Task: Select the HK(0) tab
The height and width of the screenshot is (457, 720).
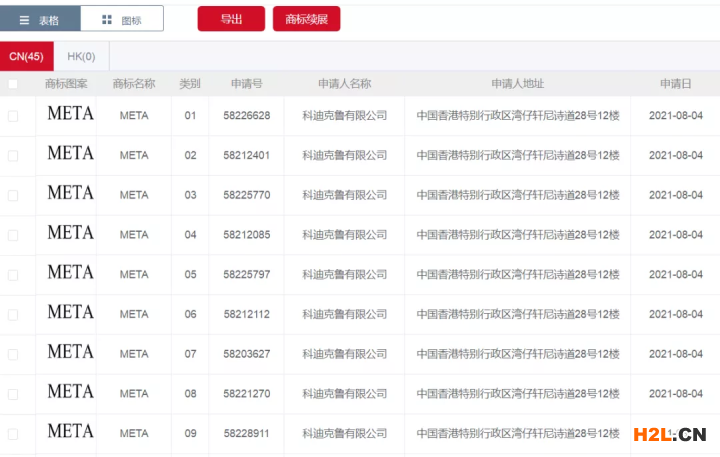Action: (x=81, y=56)
